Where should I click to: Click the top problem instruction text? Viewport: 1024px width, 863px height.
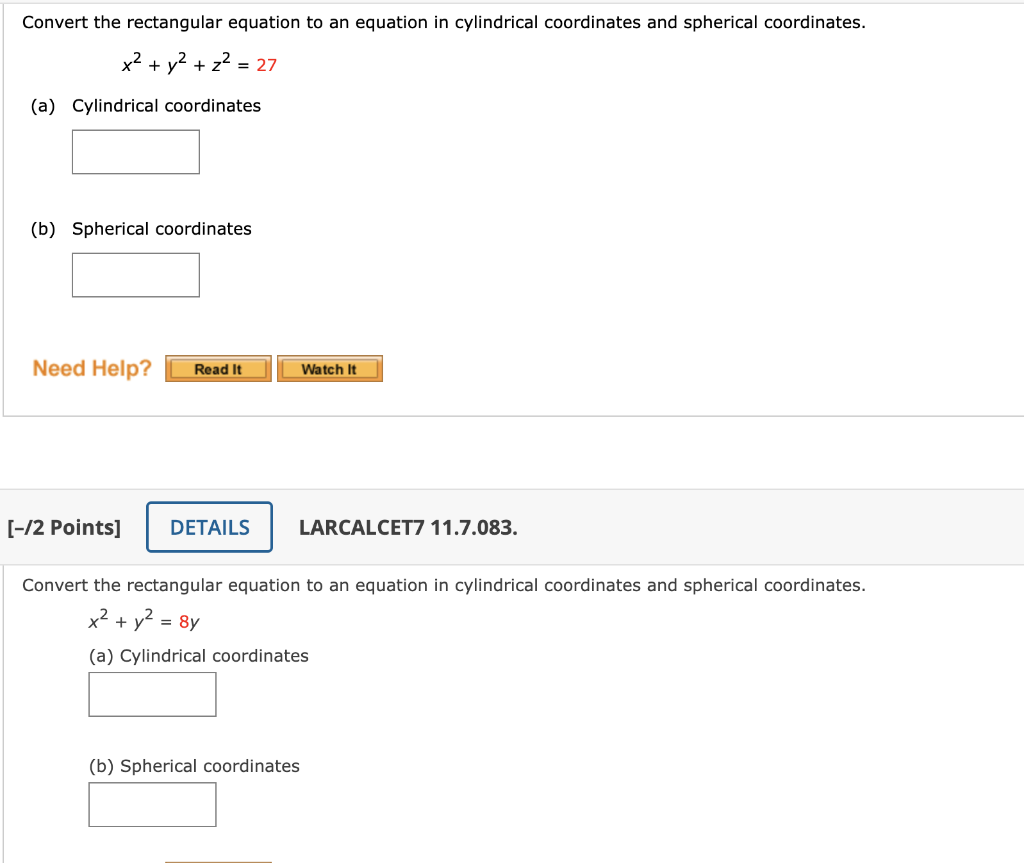pyautogui.click(x=444, y=22)
